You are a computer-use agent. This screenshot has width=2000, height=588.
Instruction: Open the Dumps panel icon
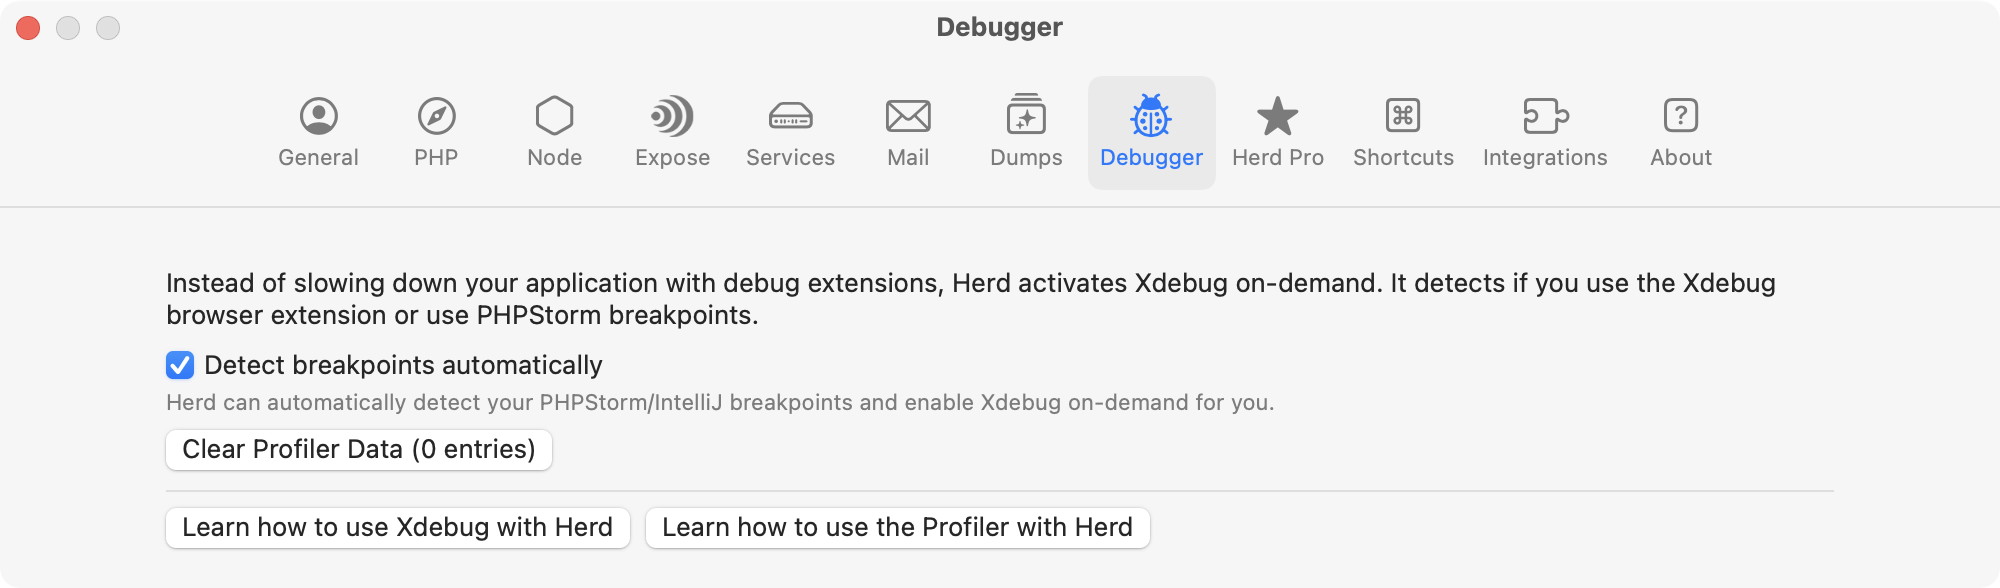[x=1026, y=117]
